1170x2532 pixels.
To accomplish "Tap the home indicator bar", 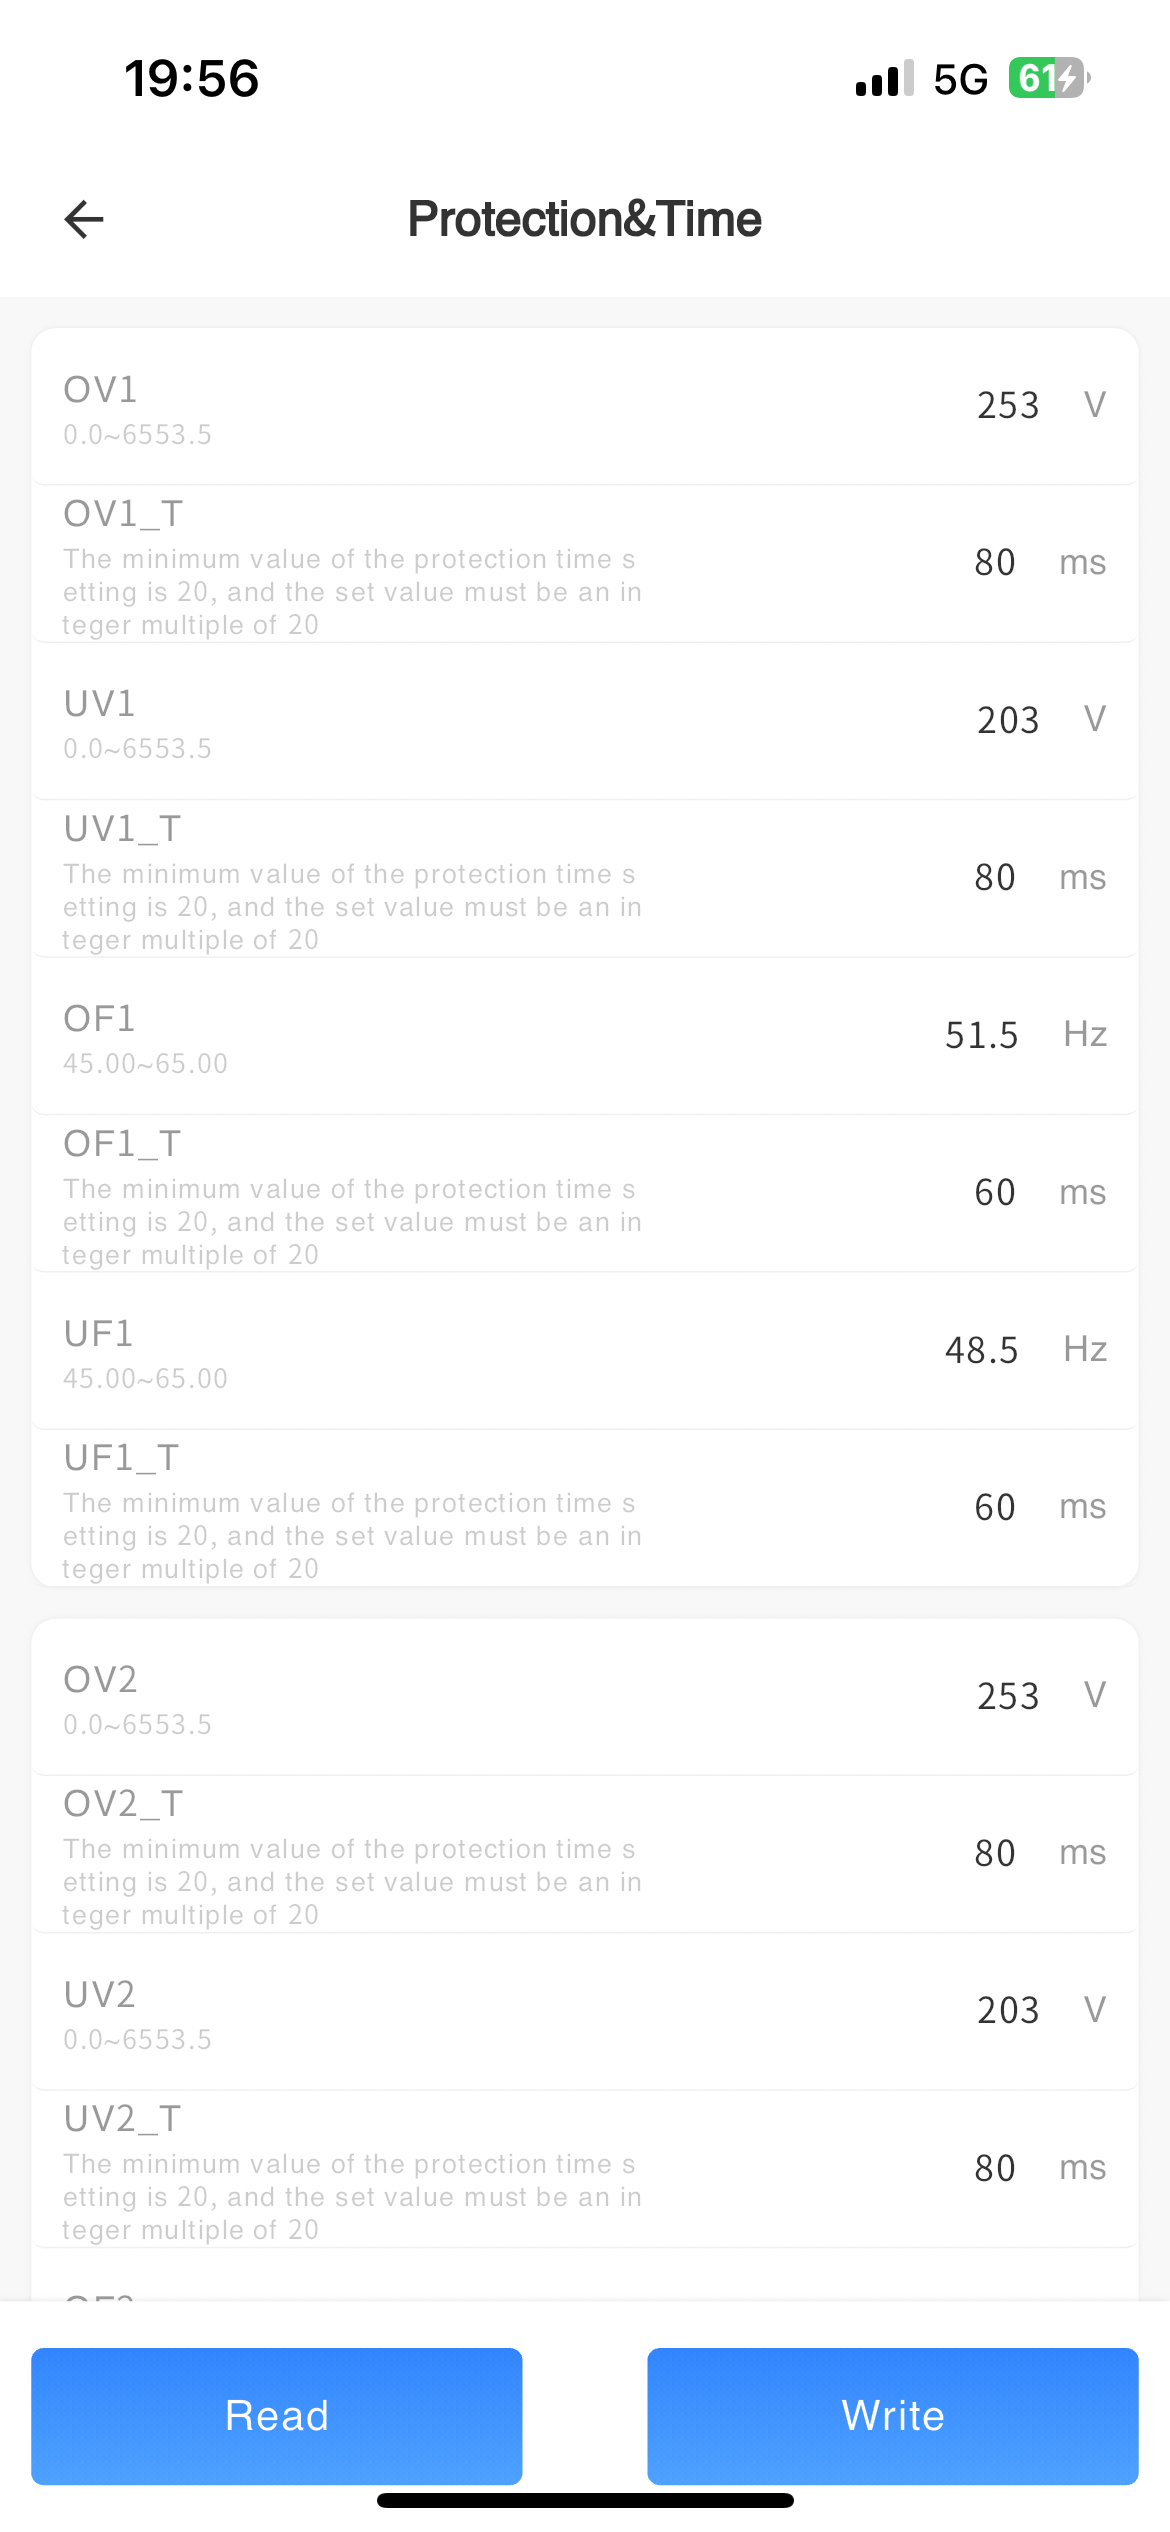I will 585,2501.
